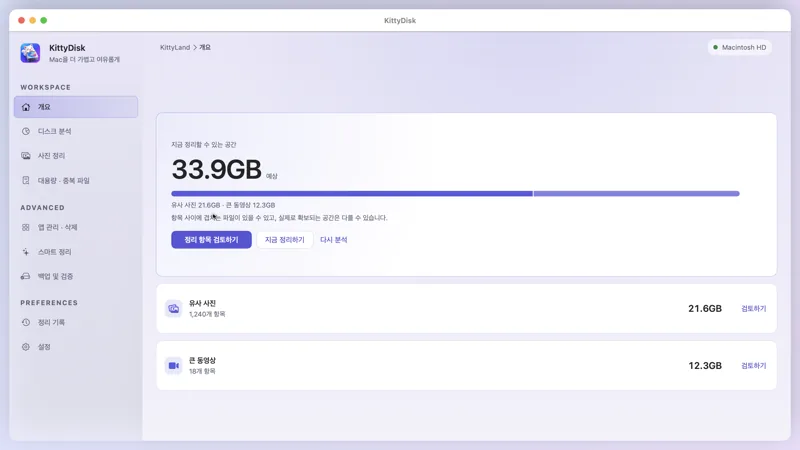The height and width of the screenshot is (450, 800).
Task: Click the WORKSPACE section header
Action: coord(45,87)
